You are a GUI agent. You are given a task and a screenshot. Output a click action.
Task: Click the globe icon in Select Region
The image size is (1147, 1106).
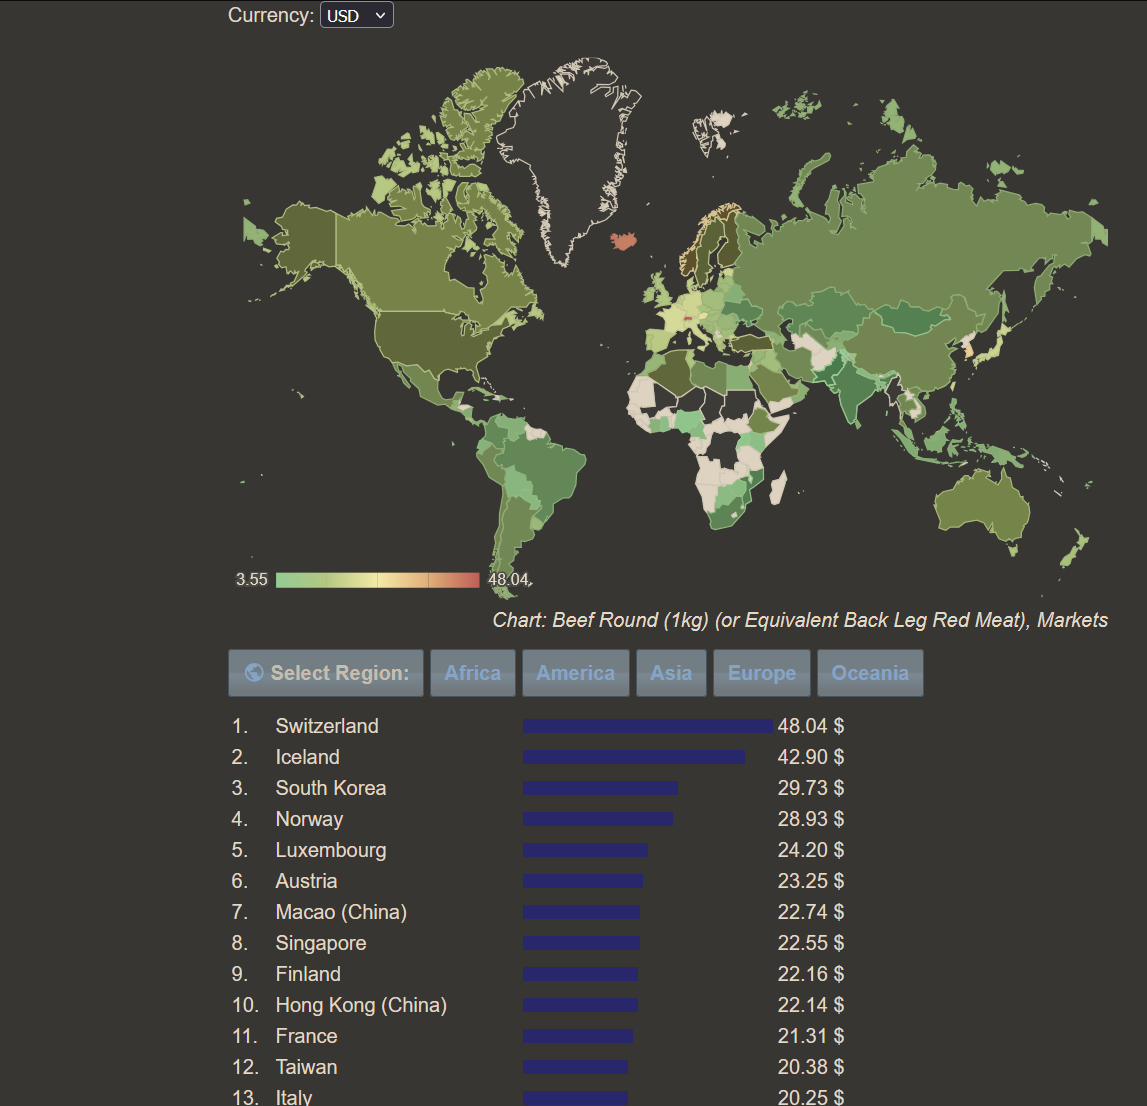point(254,672)
